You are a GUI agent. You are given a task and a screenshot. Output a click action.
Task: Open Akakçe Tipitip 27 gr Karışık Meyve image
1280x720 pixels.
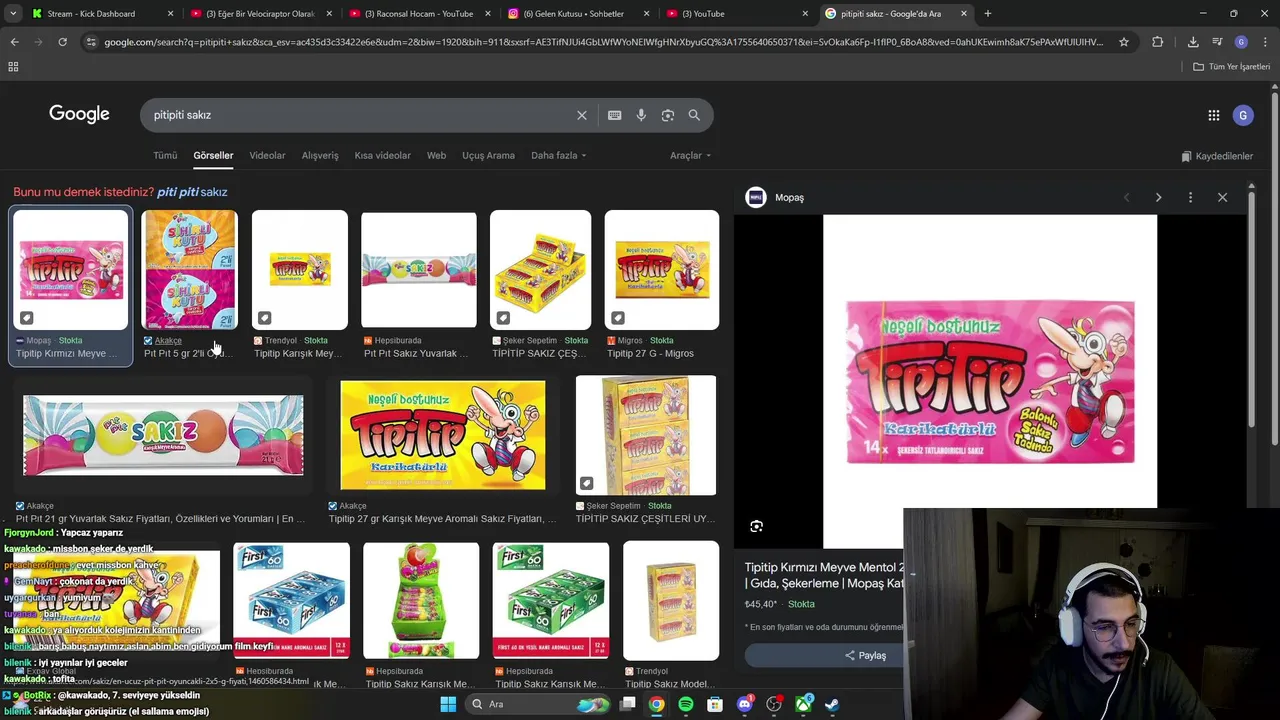point(443,435)
